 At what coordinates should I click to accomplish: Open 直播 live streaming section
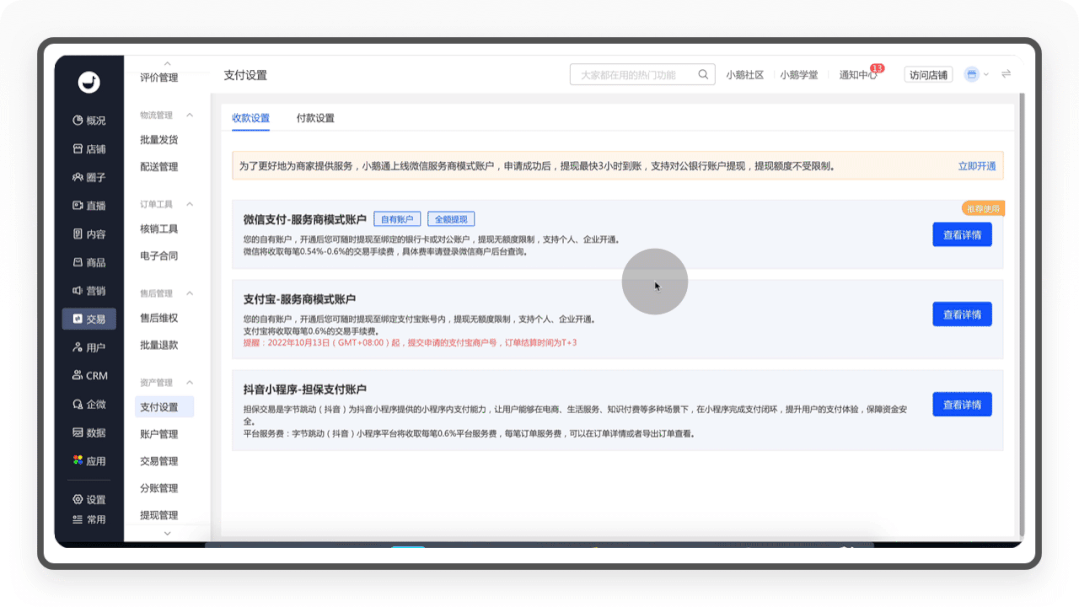(x=89, y=206)
